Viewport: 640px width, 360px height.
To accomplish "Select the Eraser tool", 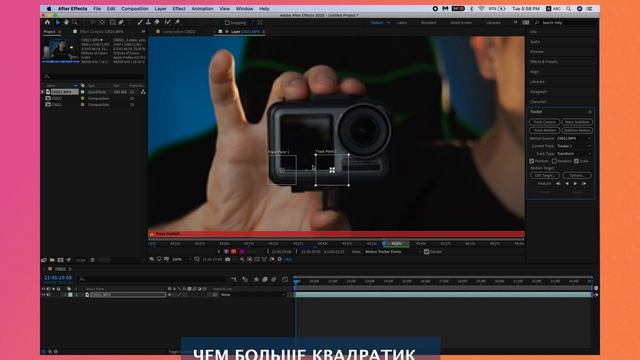I will (157, 22).
